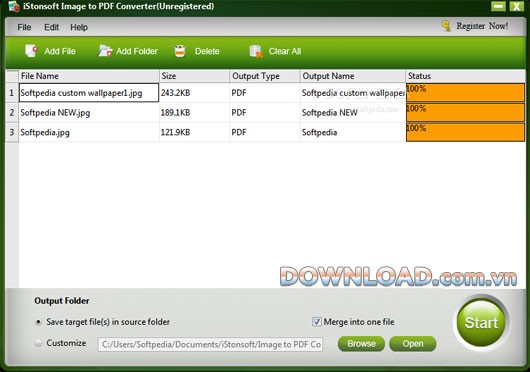
Task: Click PDF output type in row 2
Action: pyautogui.click(x=265, y=113)
